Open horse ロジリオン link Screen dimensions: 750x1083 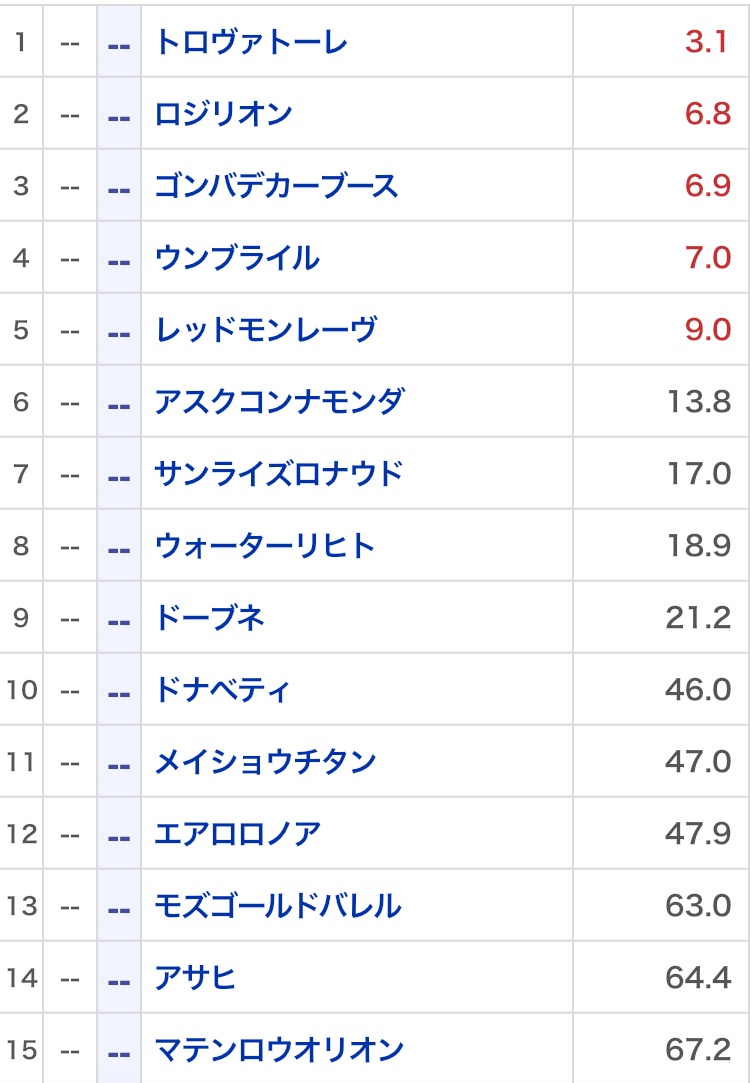pyautogui.click(x=223, y=114)
